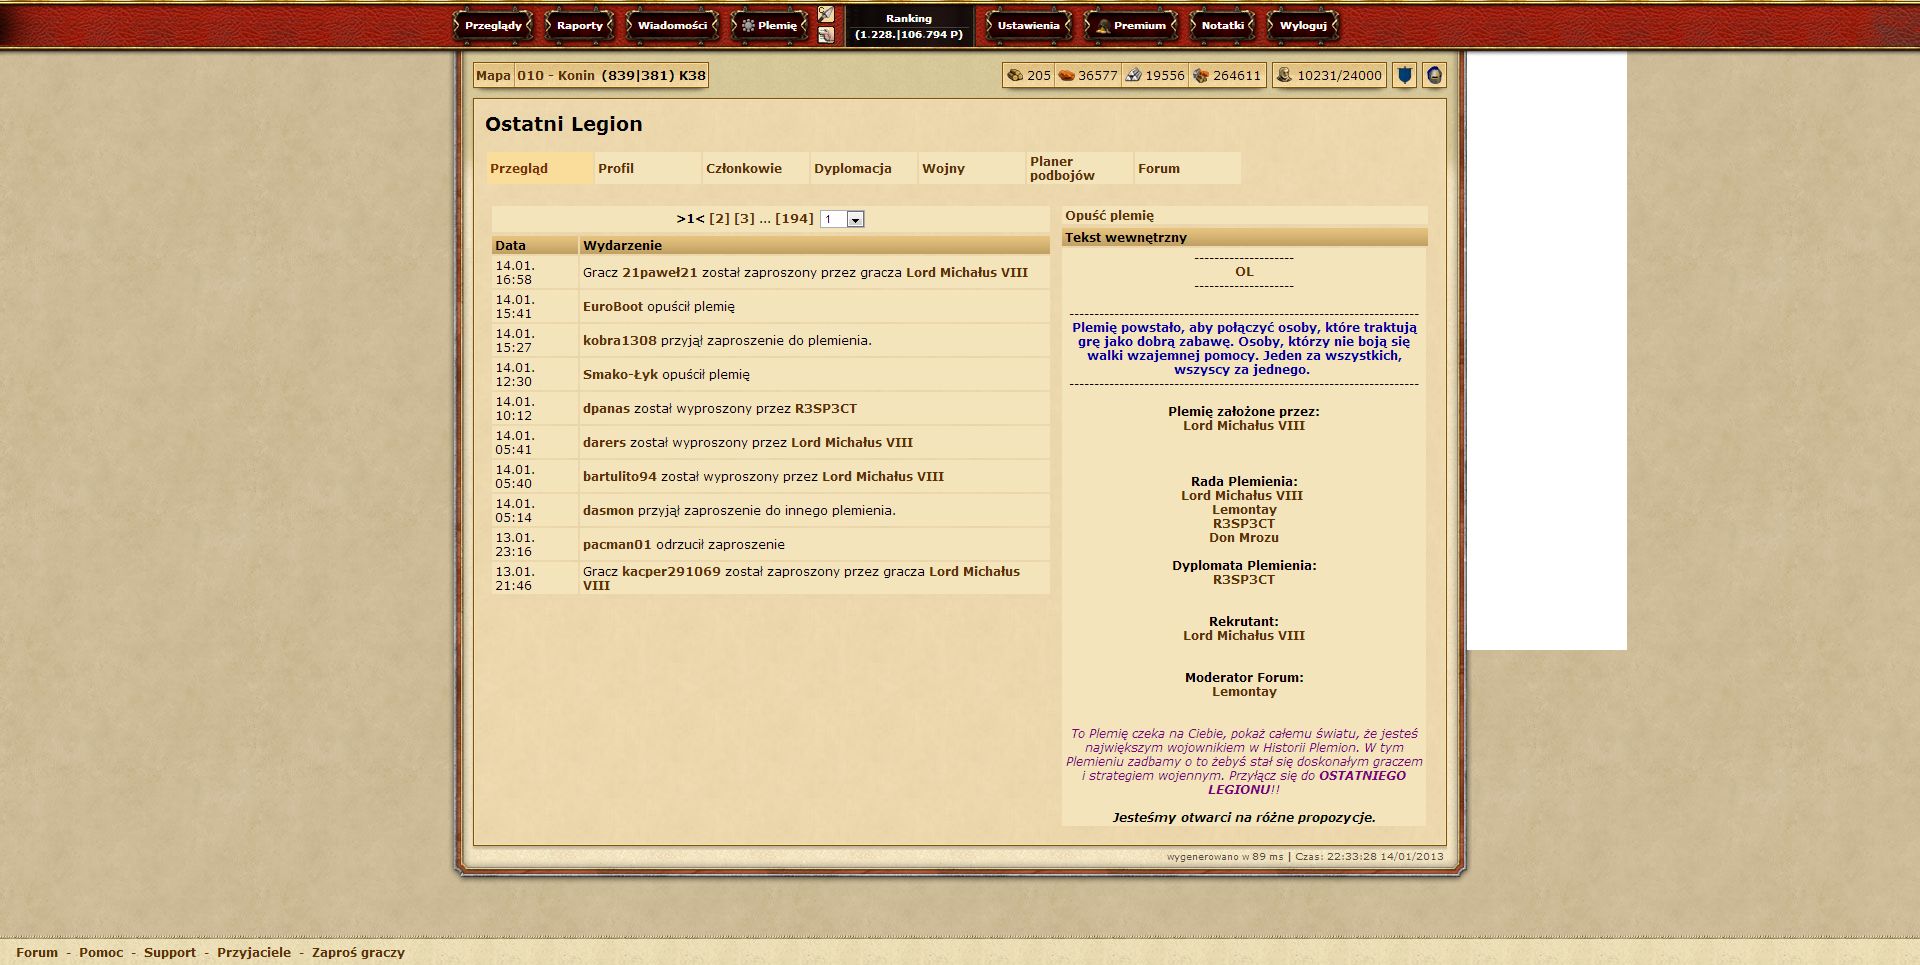
Task: Click the wood resource icon
Action: pyautogui.click(x=1015, y=75)
